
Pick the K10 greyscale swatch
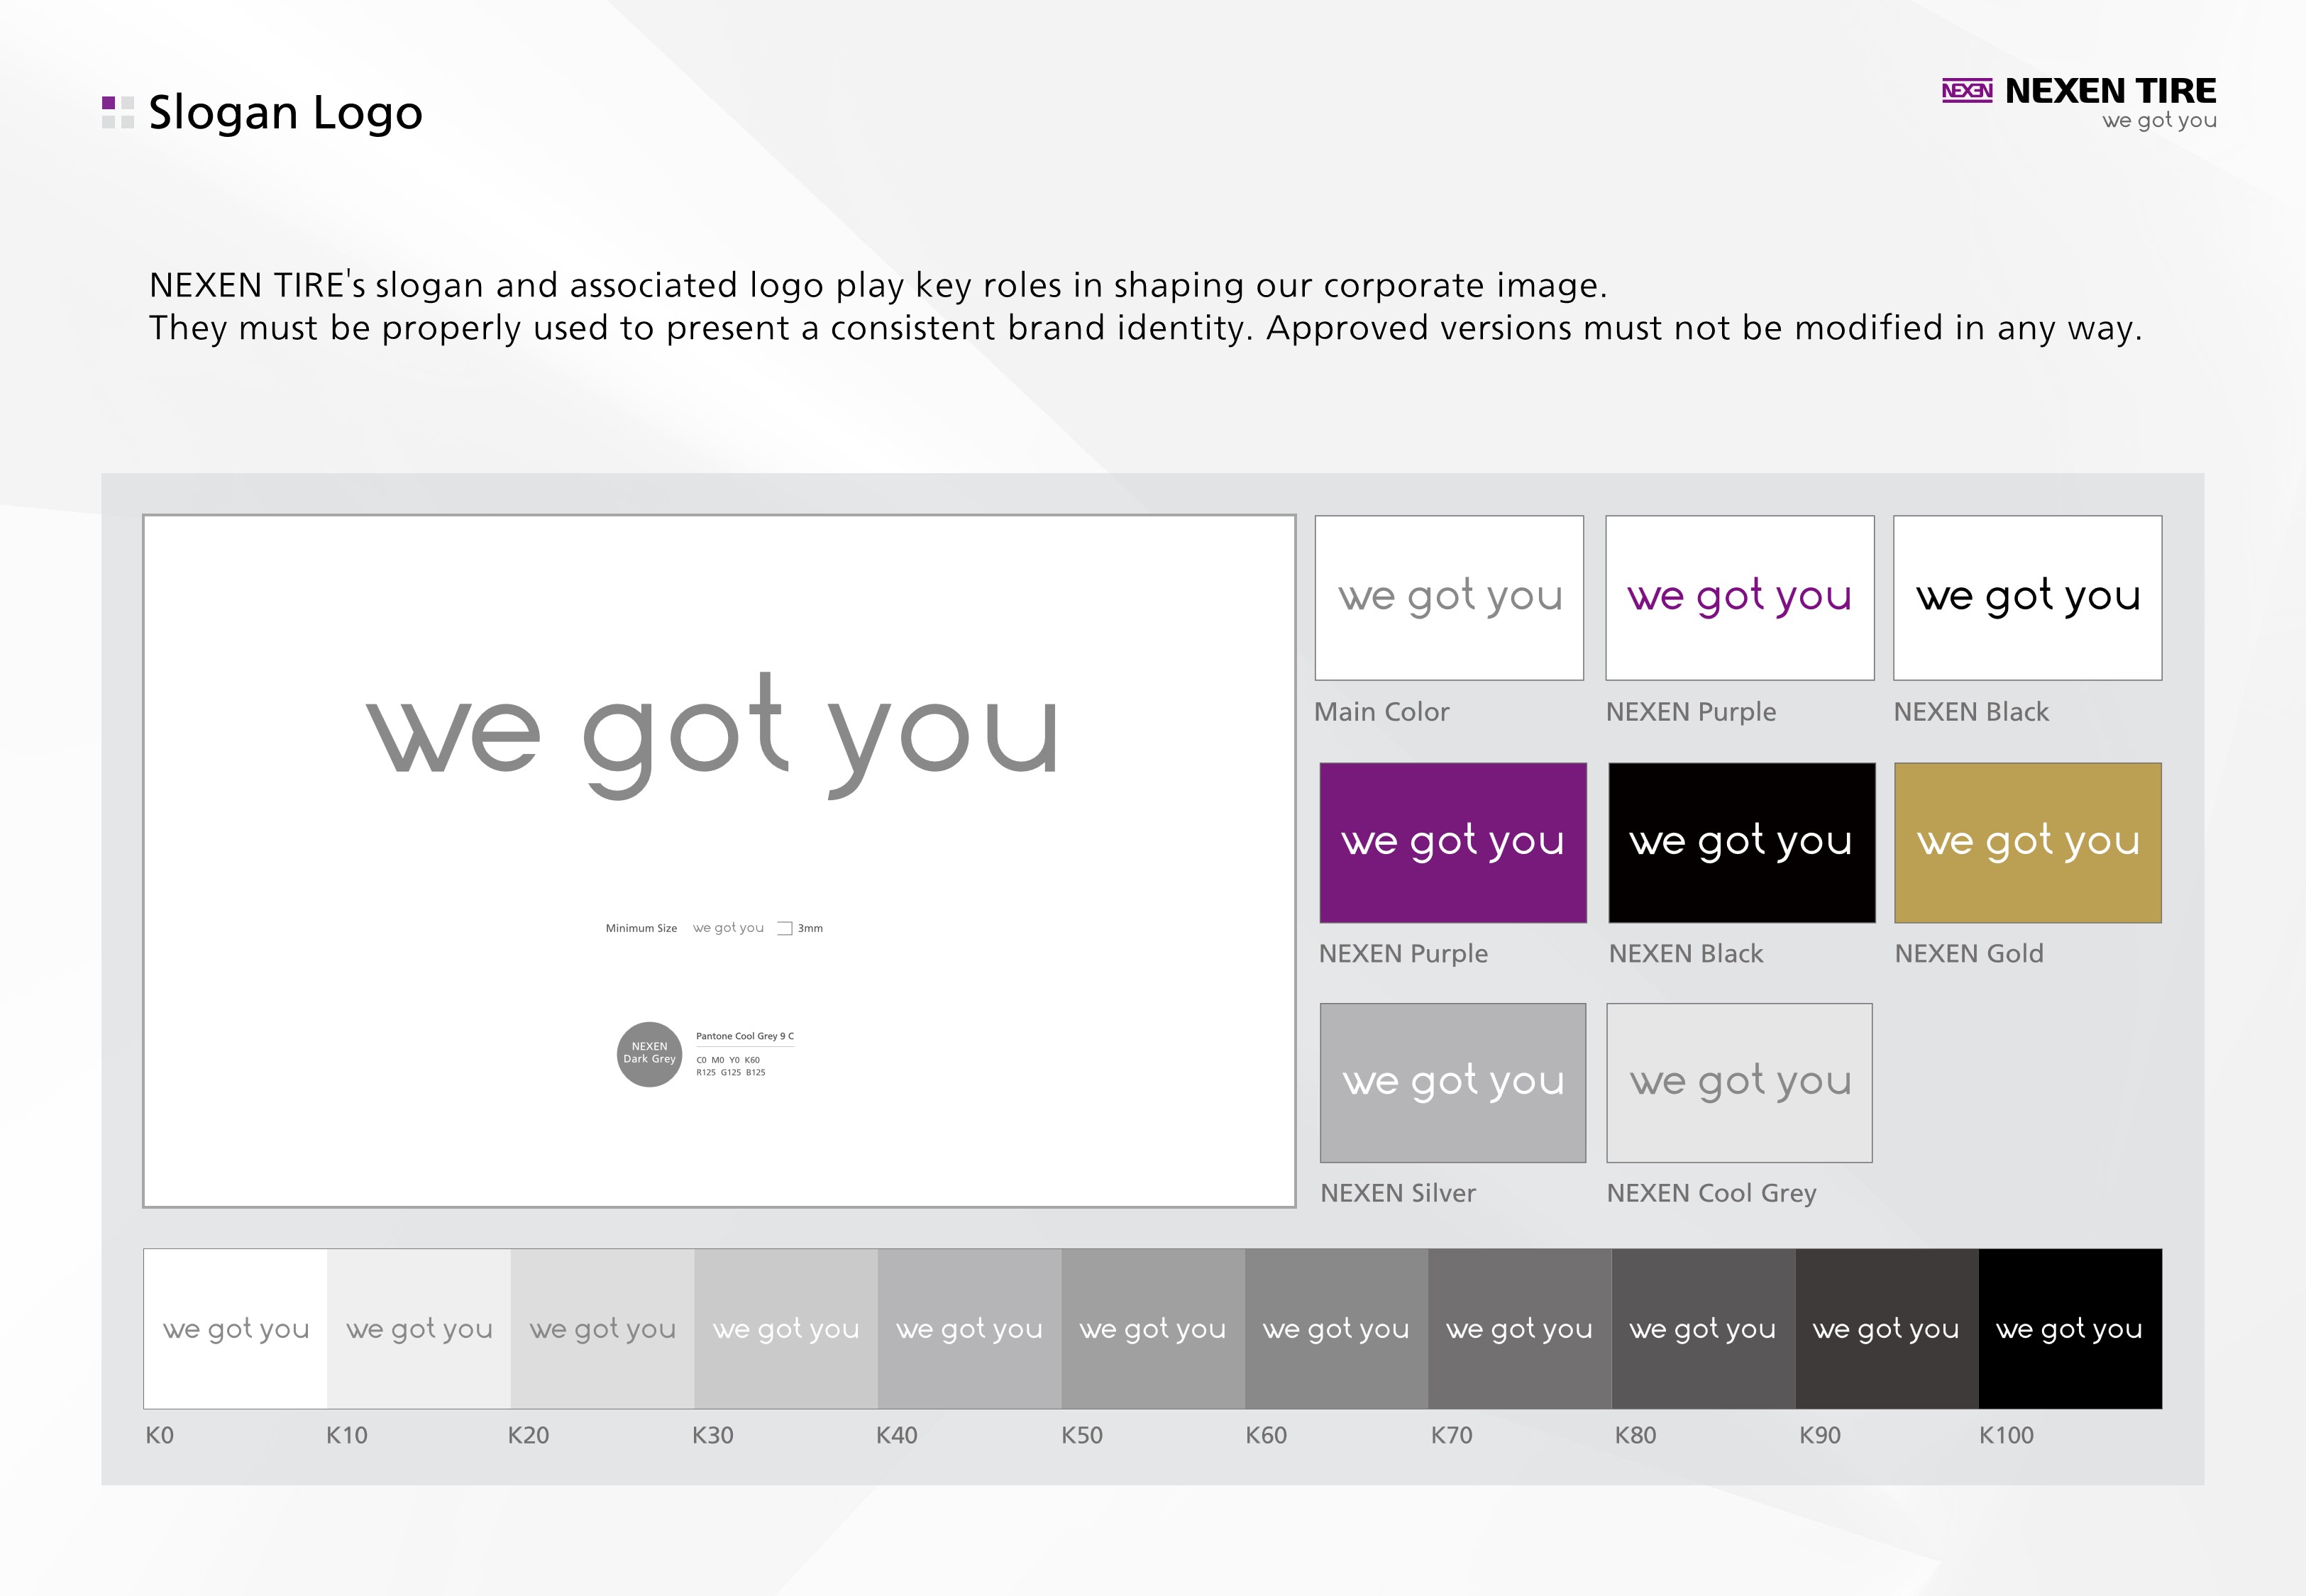click(x=419, y=1329)
